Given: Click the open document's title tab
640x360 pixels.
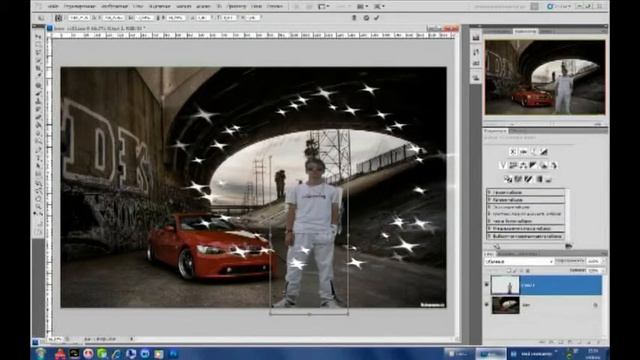Looking at the screenshot, I should (100, 28).
